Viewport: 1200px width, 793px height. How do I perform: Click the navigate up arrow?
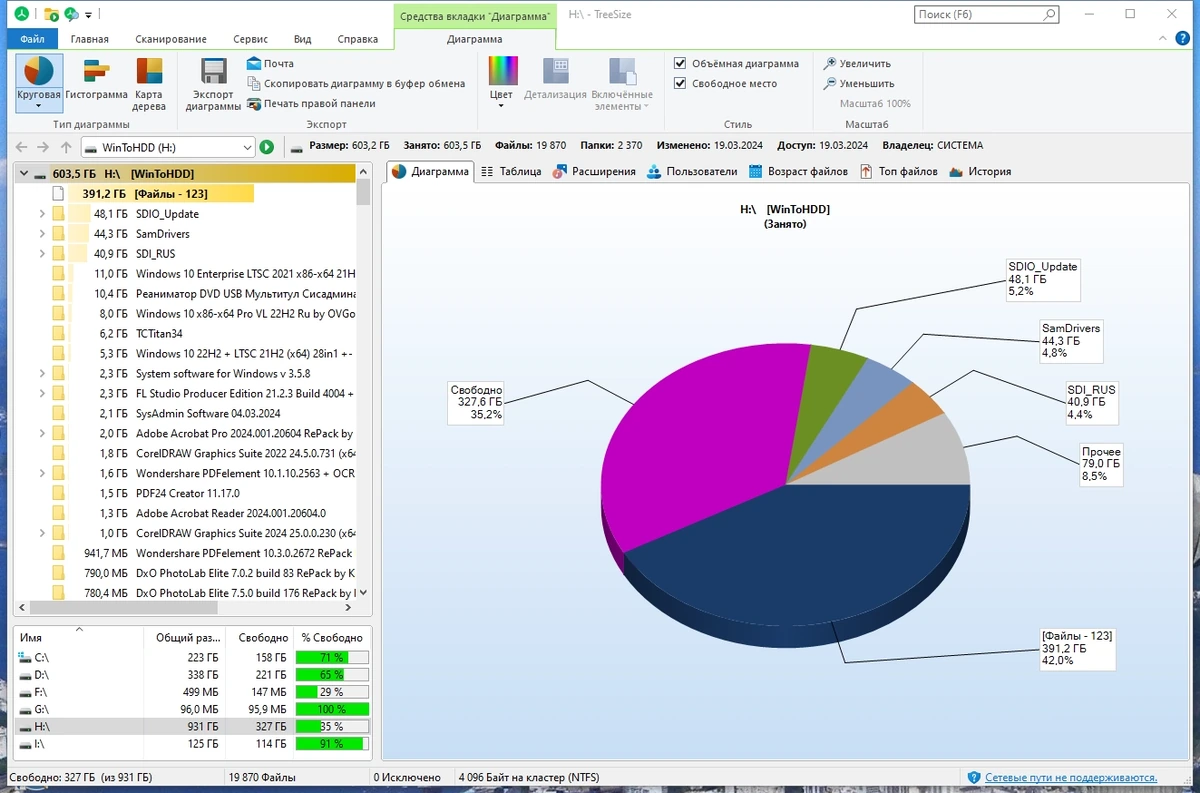coord(65,147)
